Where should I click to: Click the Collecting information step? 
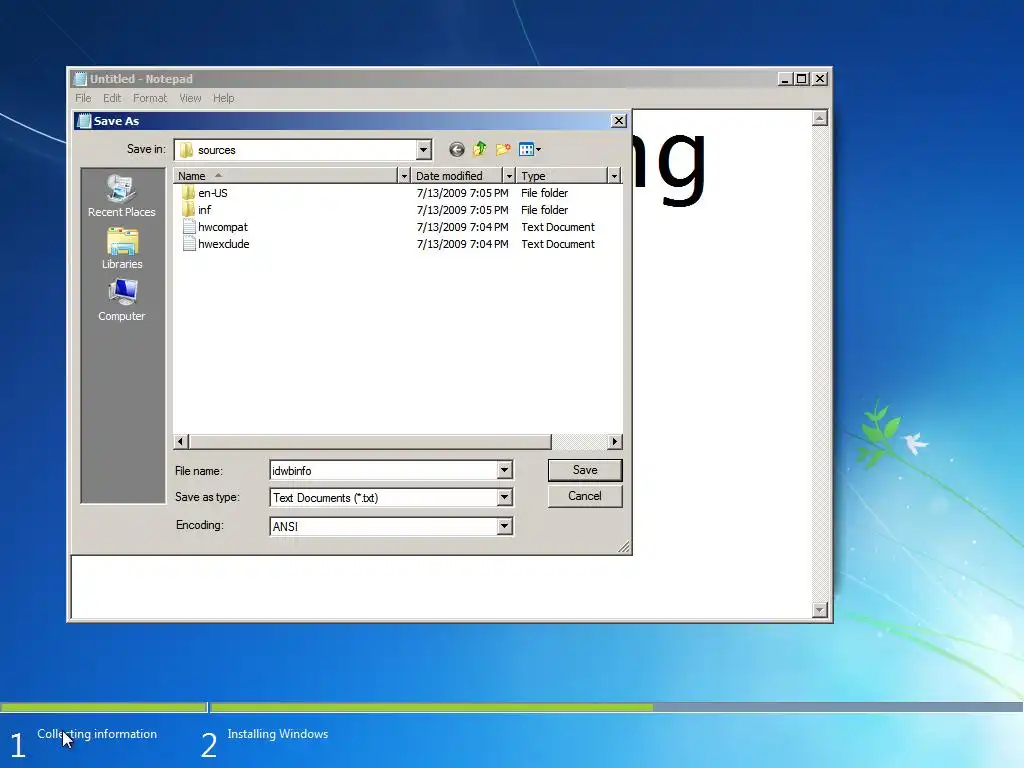[x=97, y=734]
